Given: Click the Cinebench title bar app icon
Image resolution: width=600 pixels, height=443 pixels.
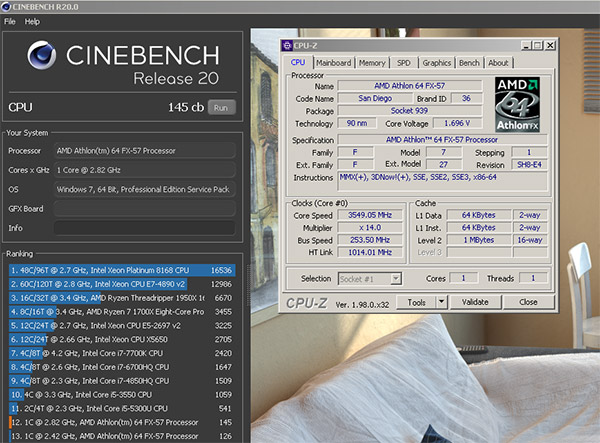Looking at the screenshot, I should pos(6,7).
